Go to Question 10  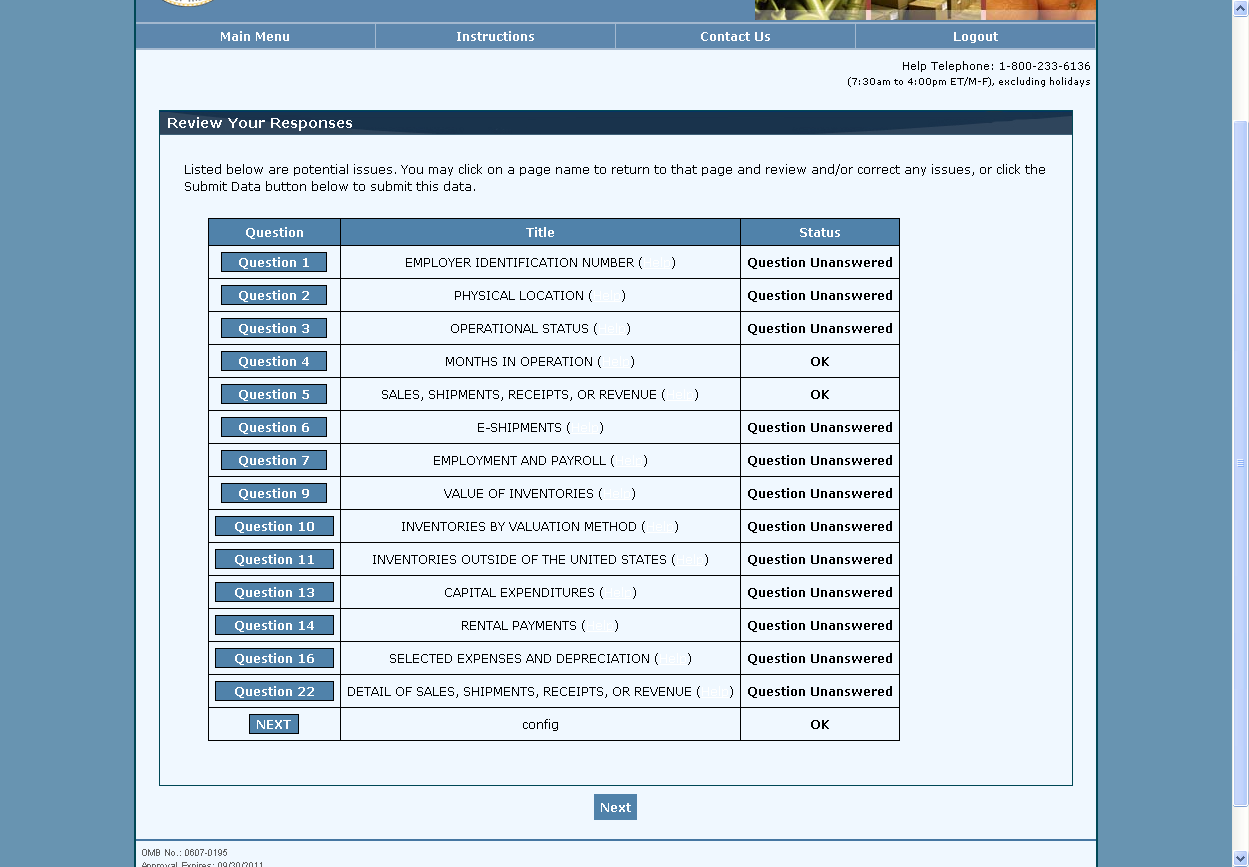(x=274, y=526)
